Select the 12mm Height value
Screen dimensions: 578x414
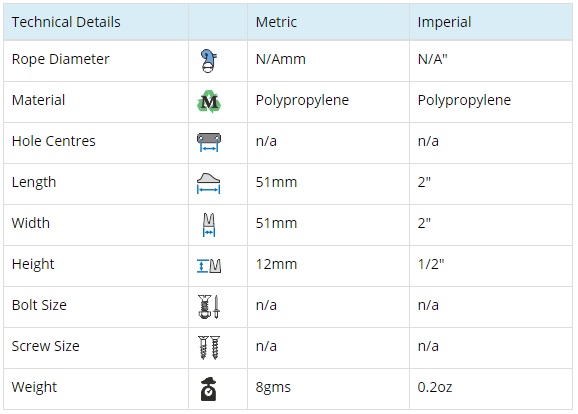click(276, 264)
